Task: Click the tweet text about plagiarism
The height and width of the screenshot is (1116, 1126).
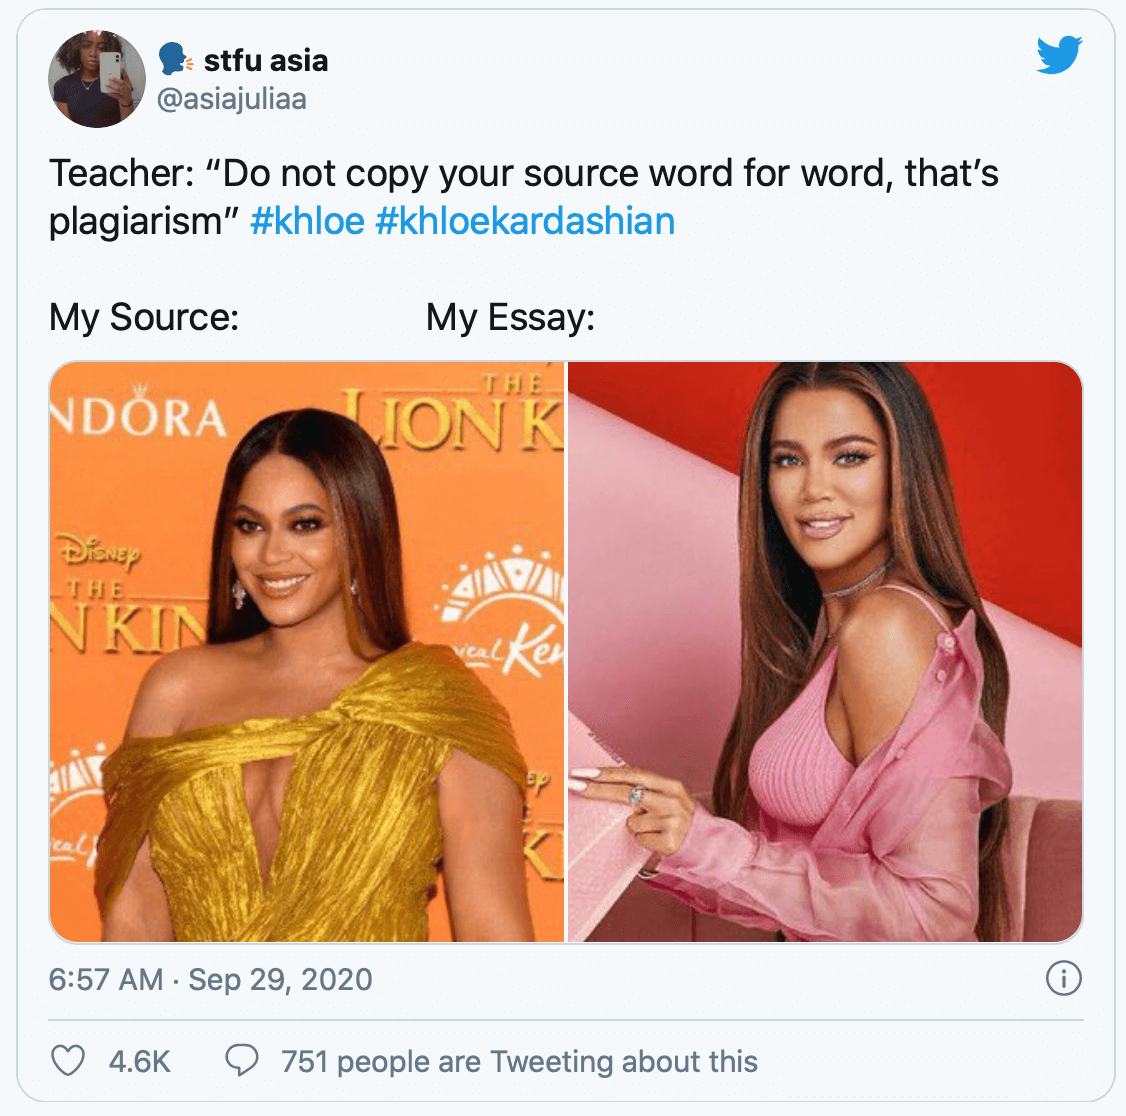Action: [x=524, y=197]
